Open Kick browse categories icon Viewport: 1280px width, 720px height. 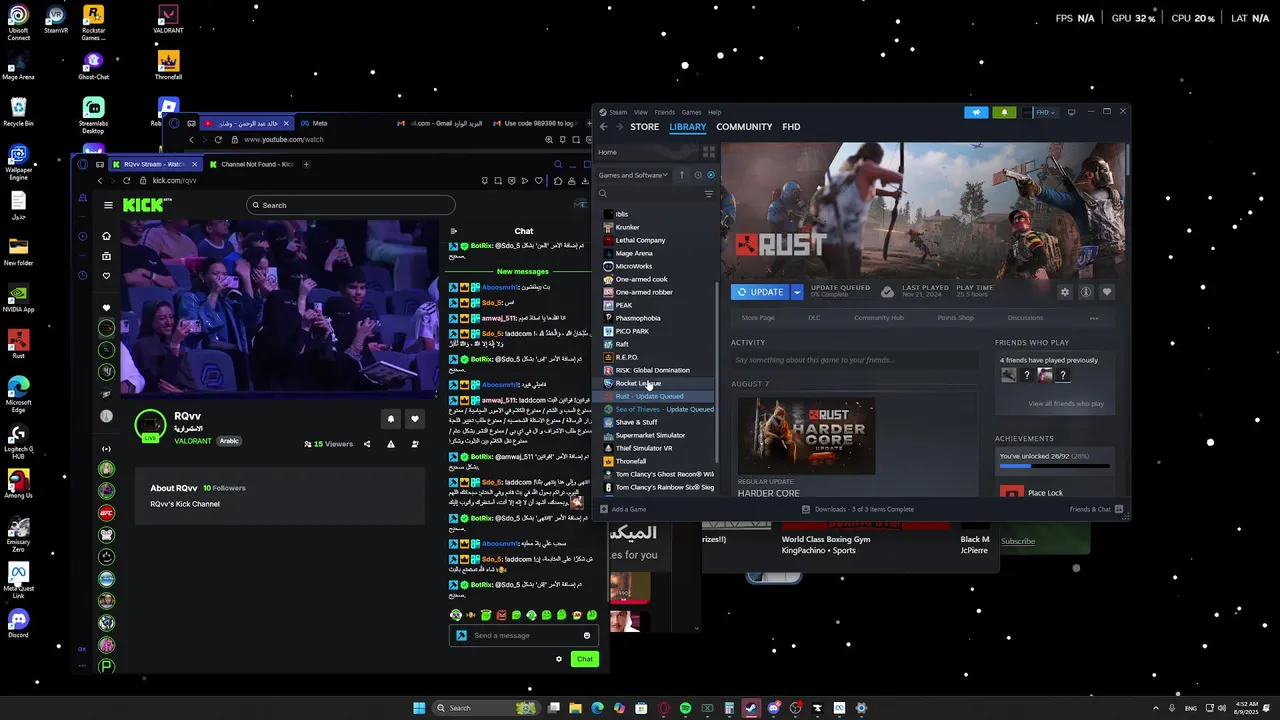click(106, 256)
